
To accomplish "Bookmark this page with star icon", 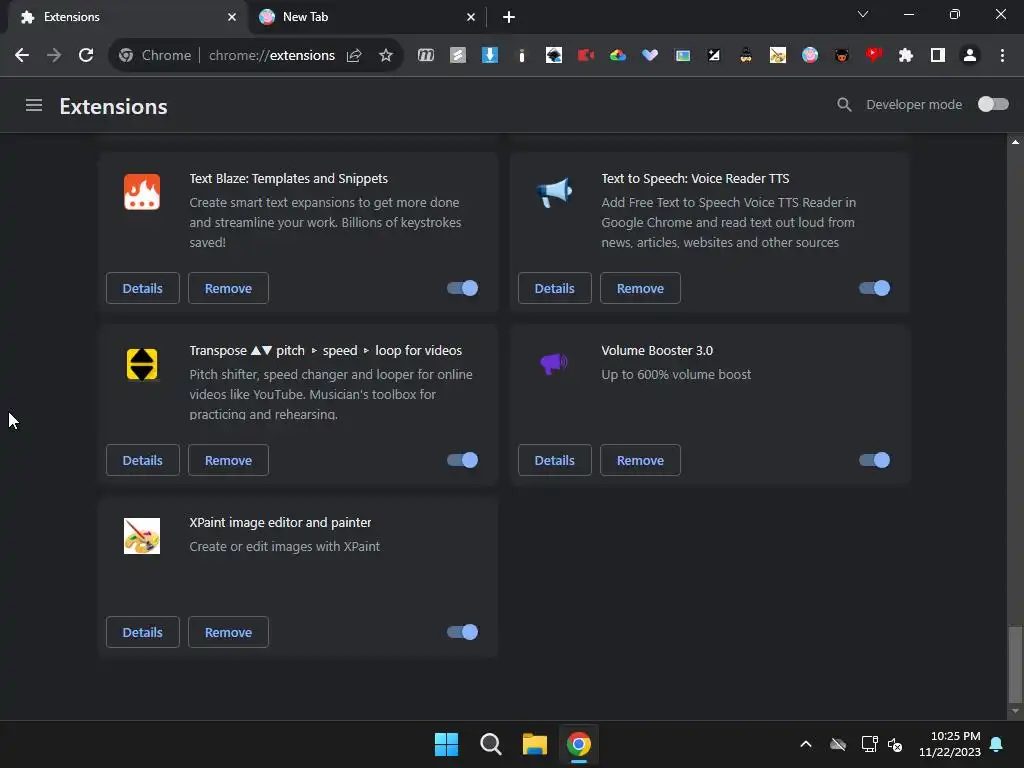I will (x=386, y=56).
